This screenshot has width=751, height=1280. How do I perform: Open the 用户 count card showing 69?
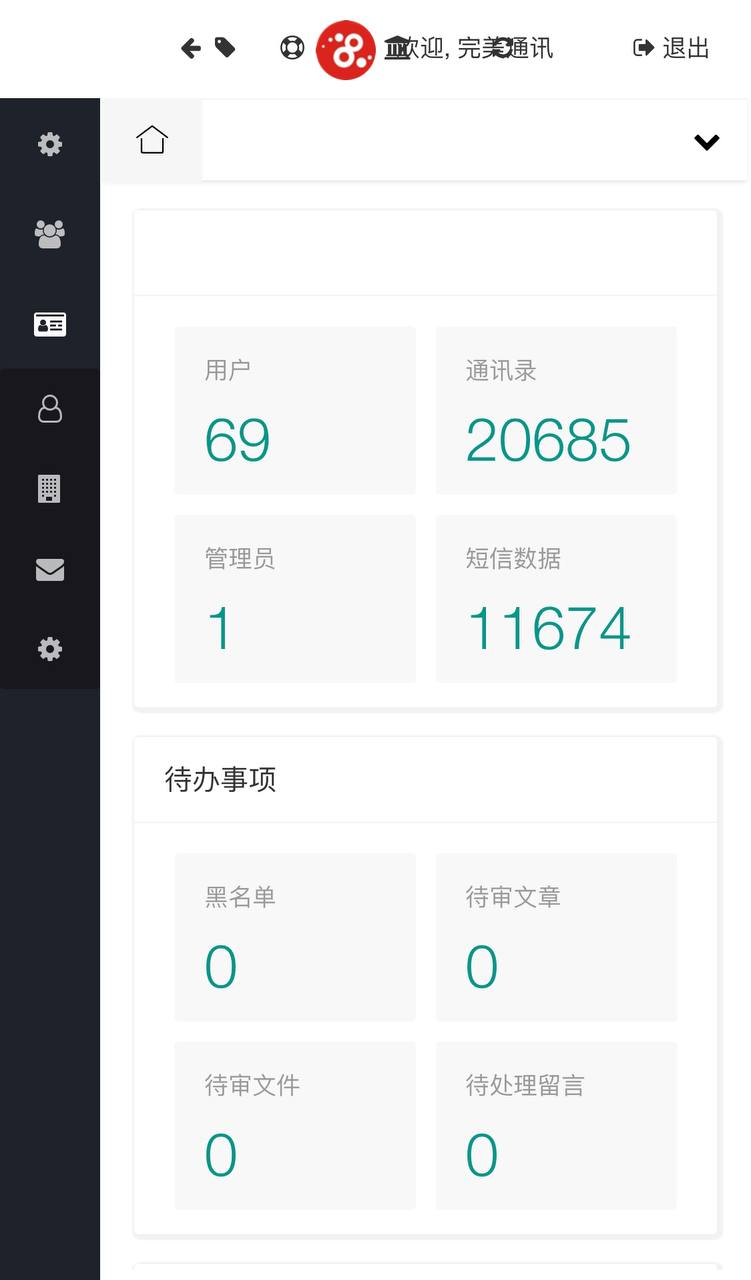point(295,410)
